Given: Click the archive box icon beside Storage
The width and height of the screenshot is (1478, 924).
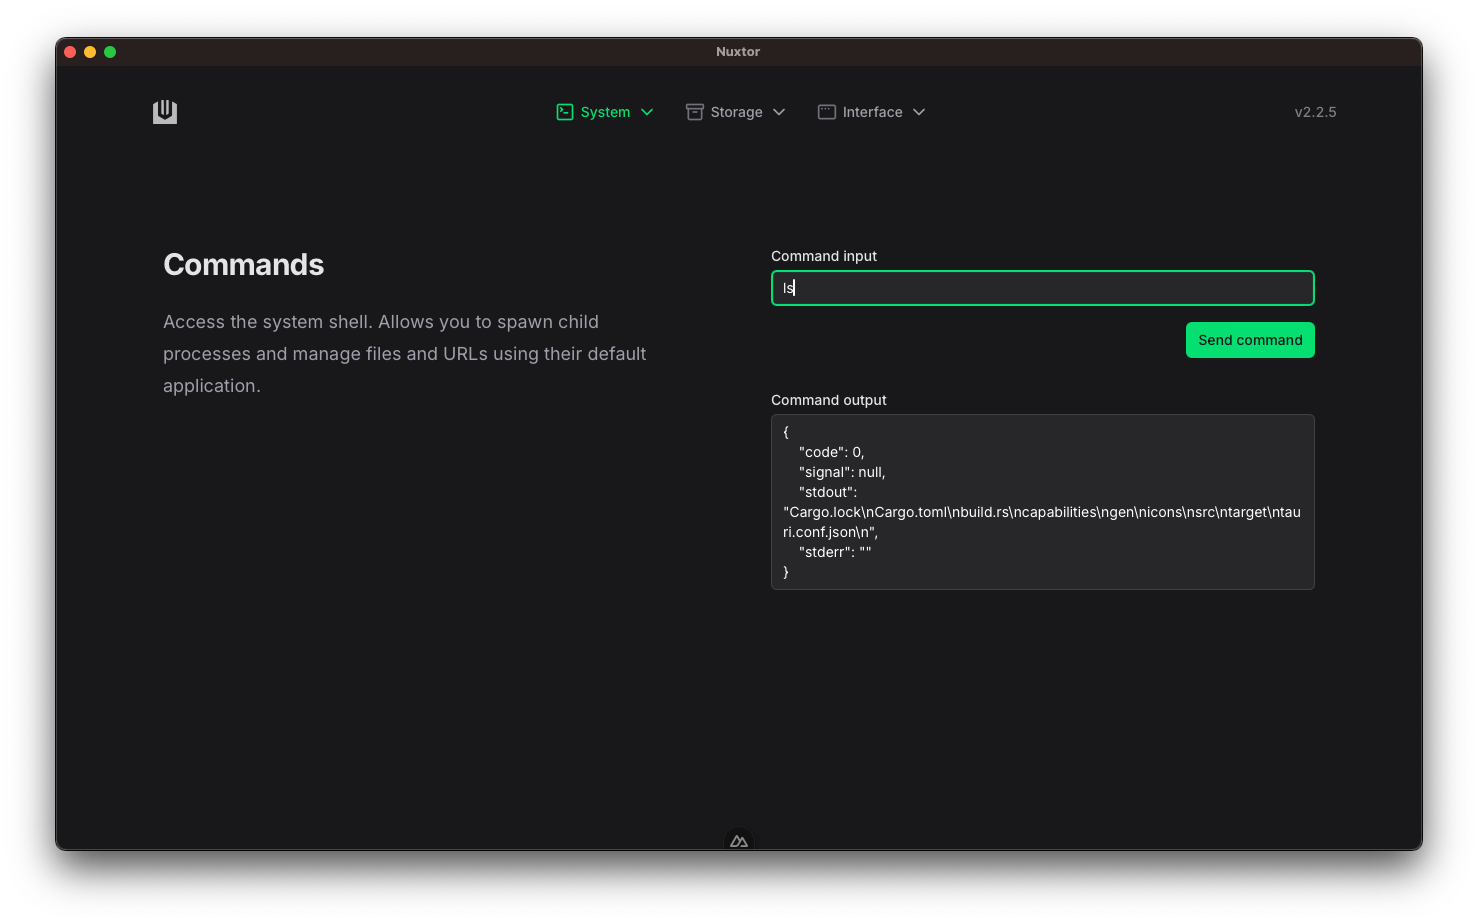Looking at the screenshot, I should point(694,112).
